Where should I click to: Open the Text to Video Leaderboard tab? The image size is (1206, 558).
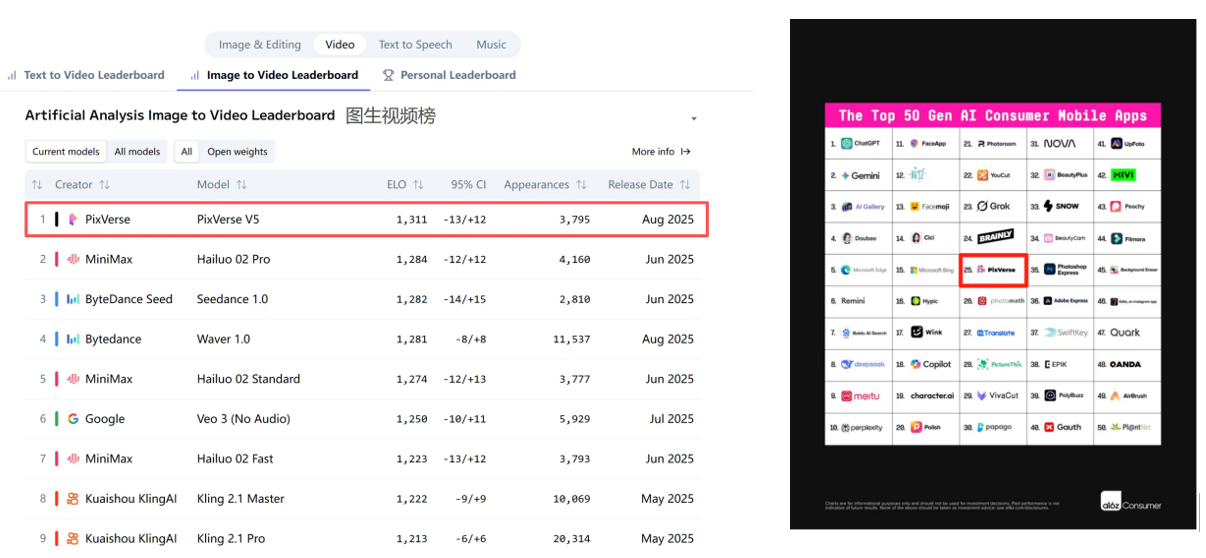click(86, 75)
